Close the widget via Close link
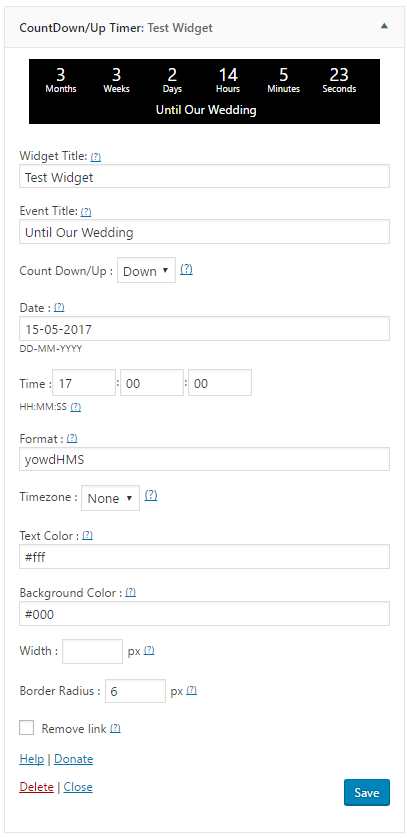 point(78,787)
